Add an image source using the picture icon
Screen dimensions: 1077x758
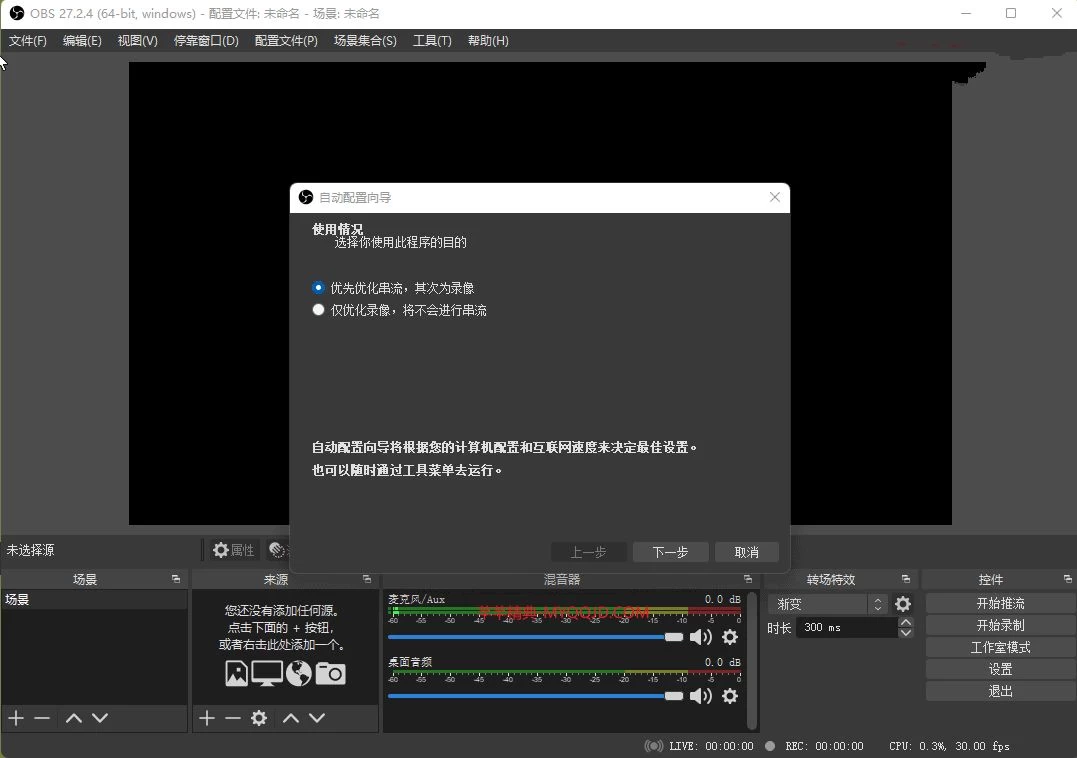click(x=236, y=673)
